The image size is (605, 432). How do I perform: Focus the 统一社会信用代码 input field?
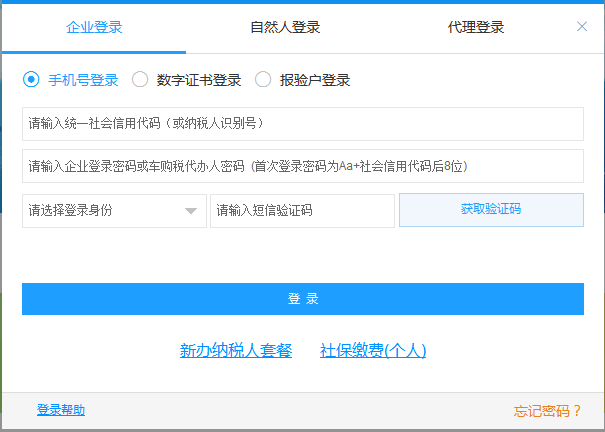pyautogui.click(x=303, y=124)
